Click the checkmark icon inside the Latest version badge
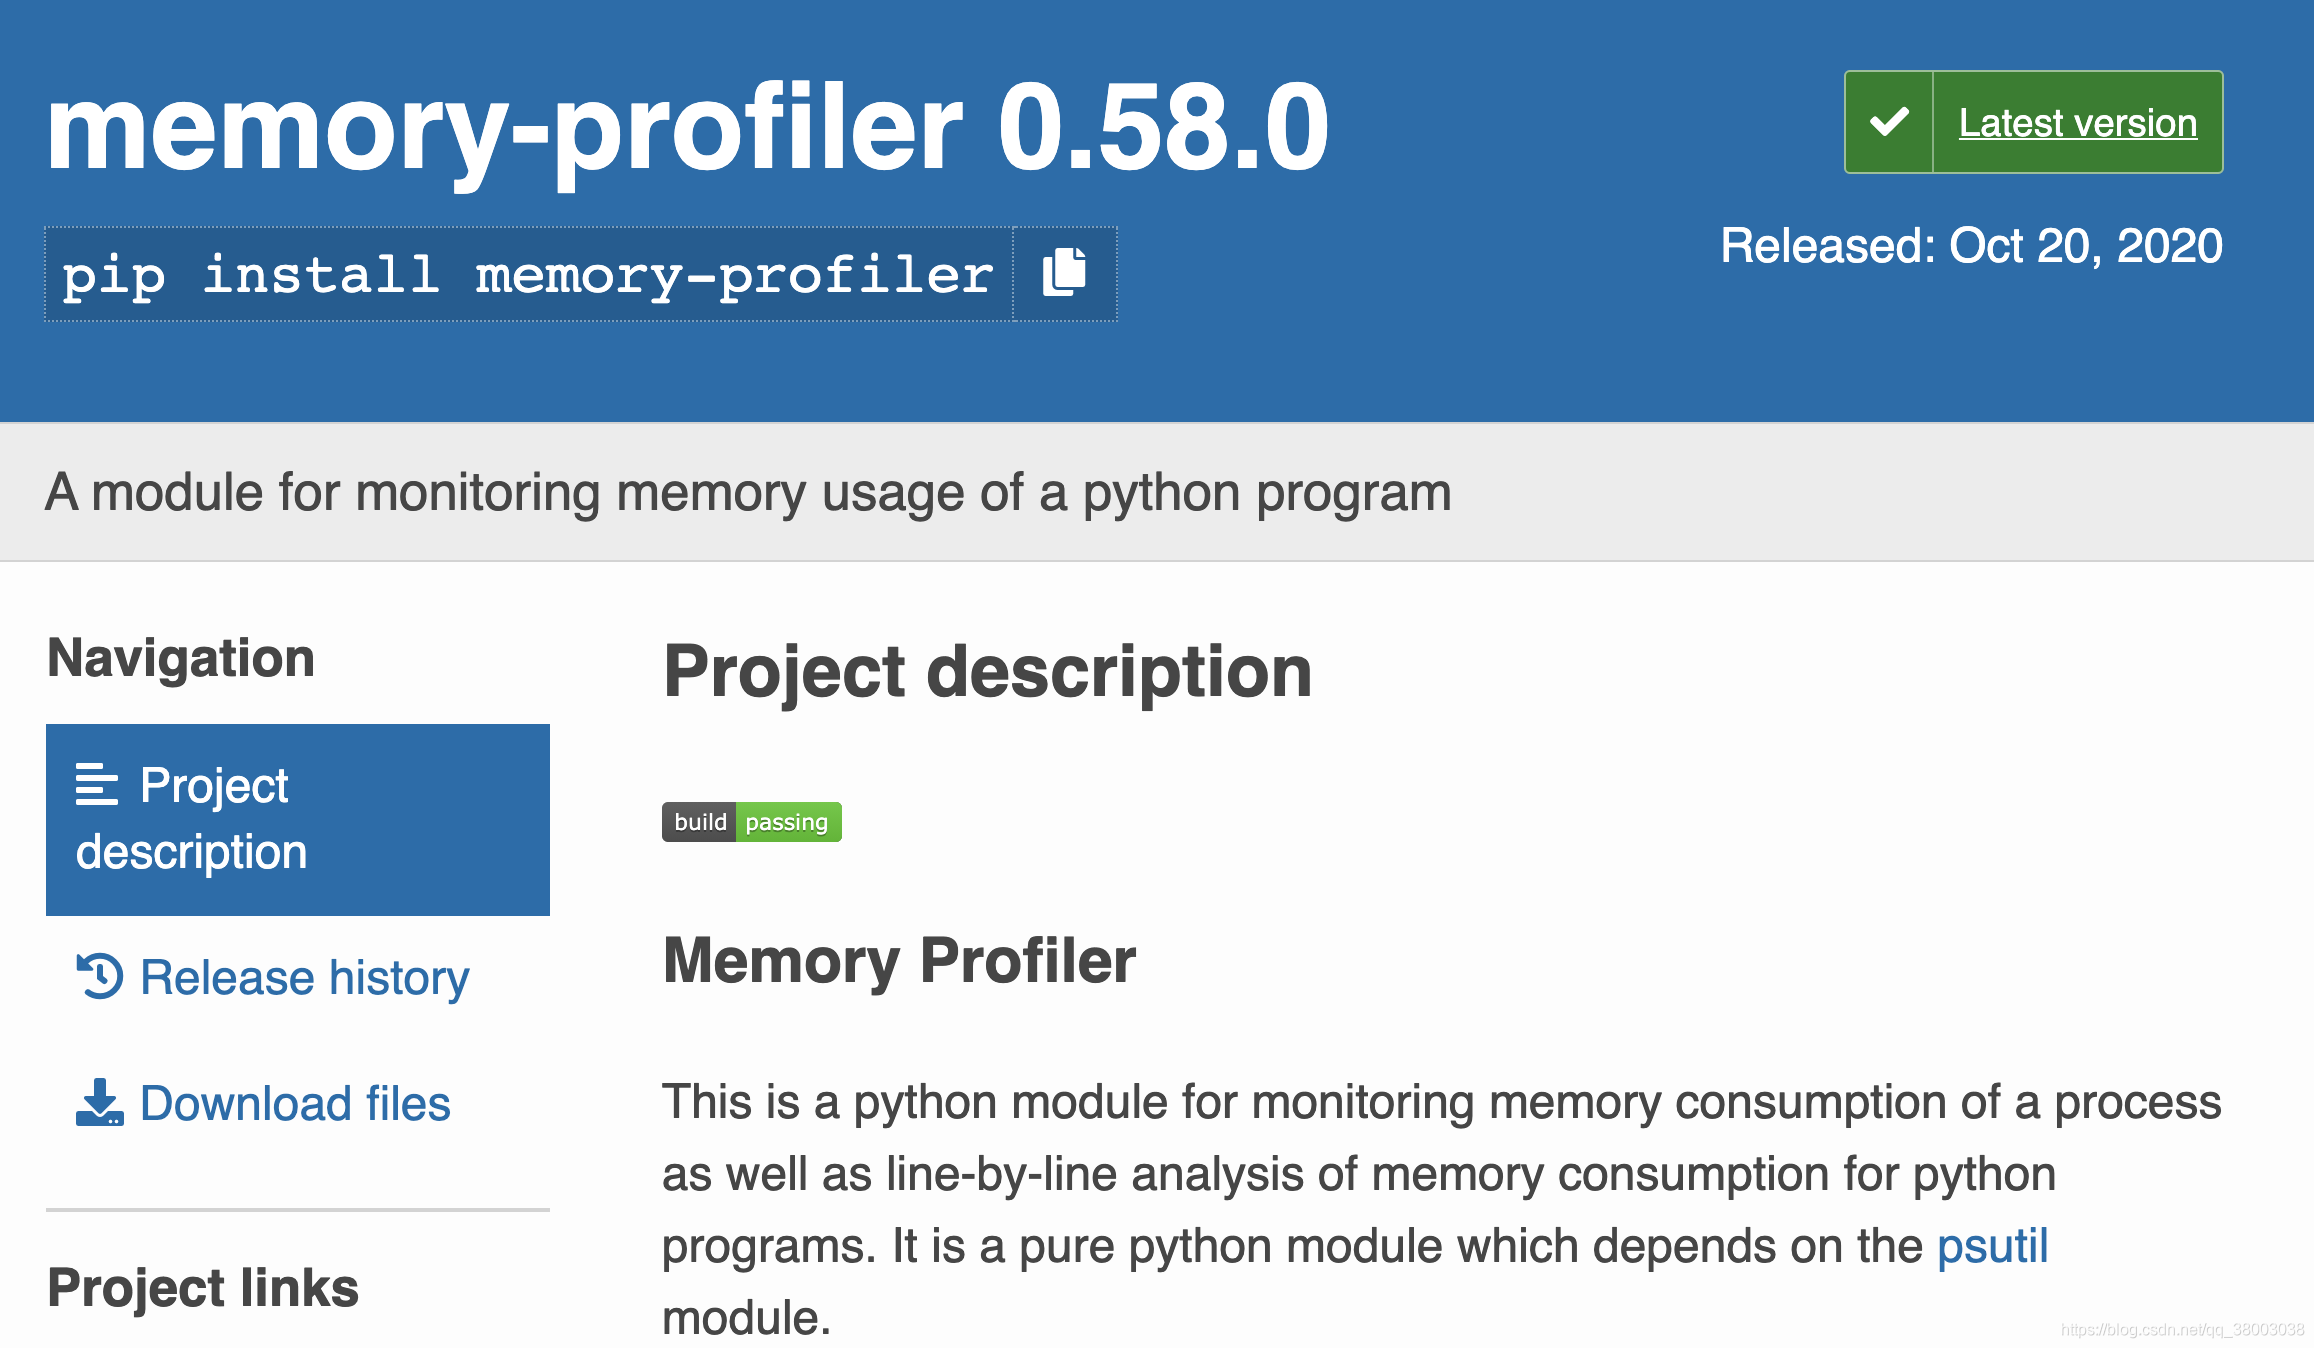Screen dimensions: 2314x1348 (x=1889, y=121)
